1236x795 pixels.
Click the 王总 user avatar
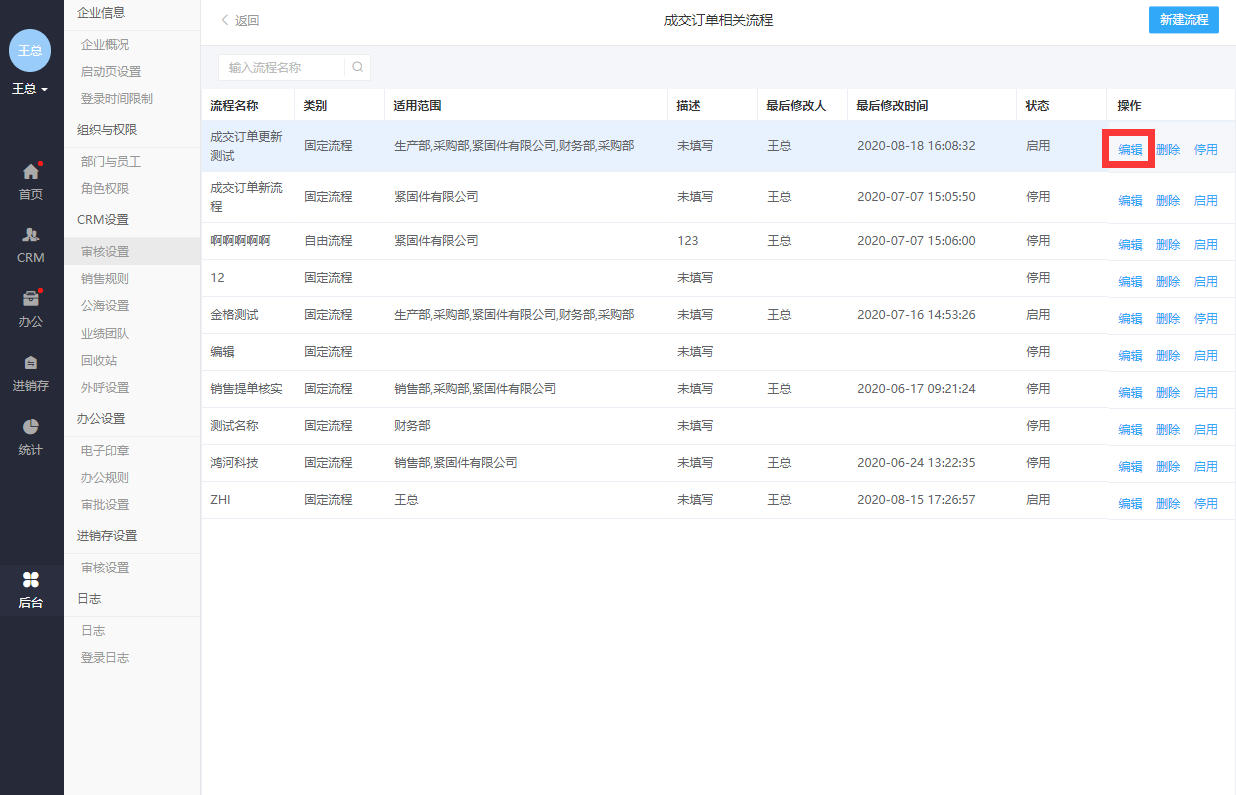click(x=31, y=50)
